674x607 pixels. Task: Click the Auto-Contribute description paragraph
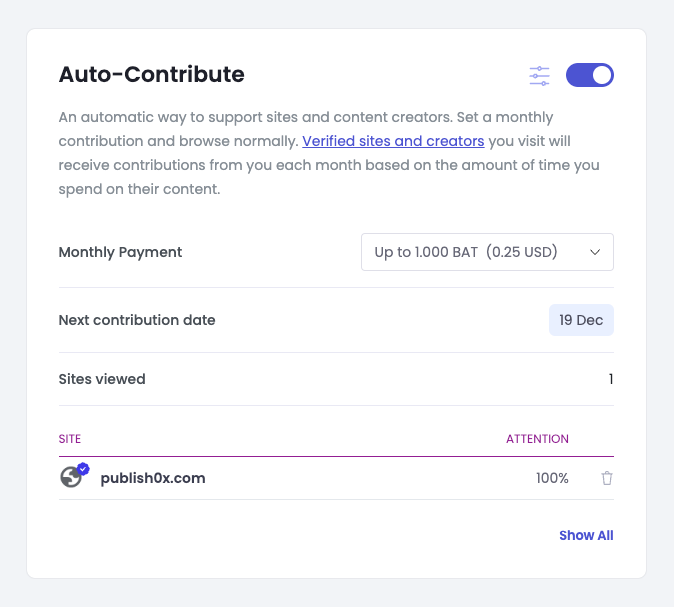point(329,153)
